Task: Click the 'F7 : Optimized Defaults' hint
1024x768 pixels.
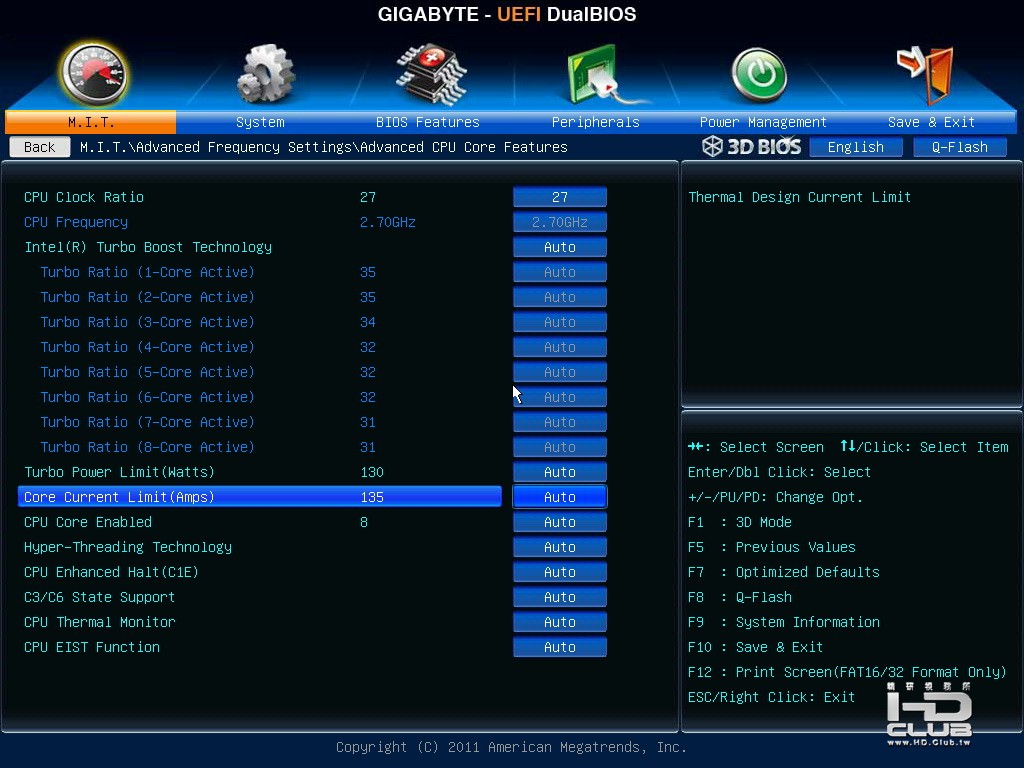Action: tap(784, 572)
